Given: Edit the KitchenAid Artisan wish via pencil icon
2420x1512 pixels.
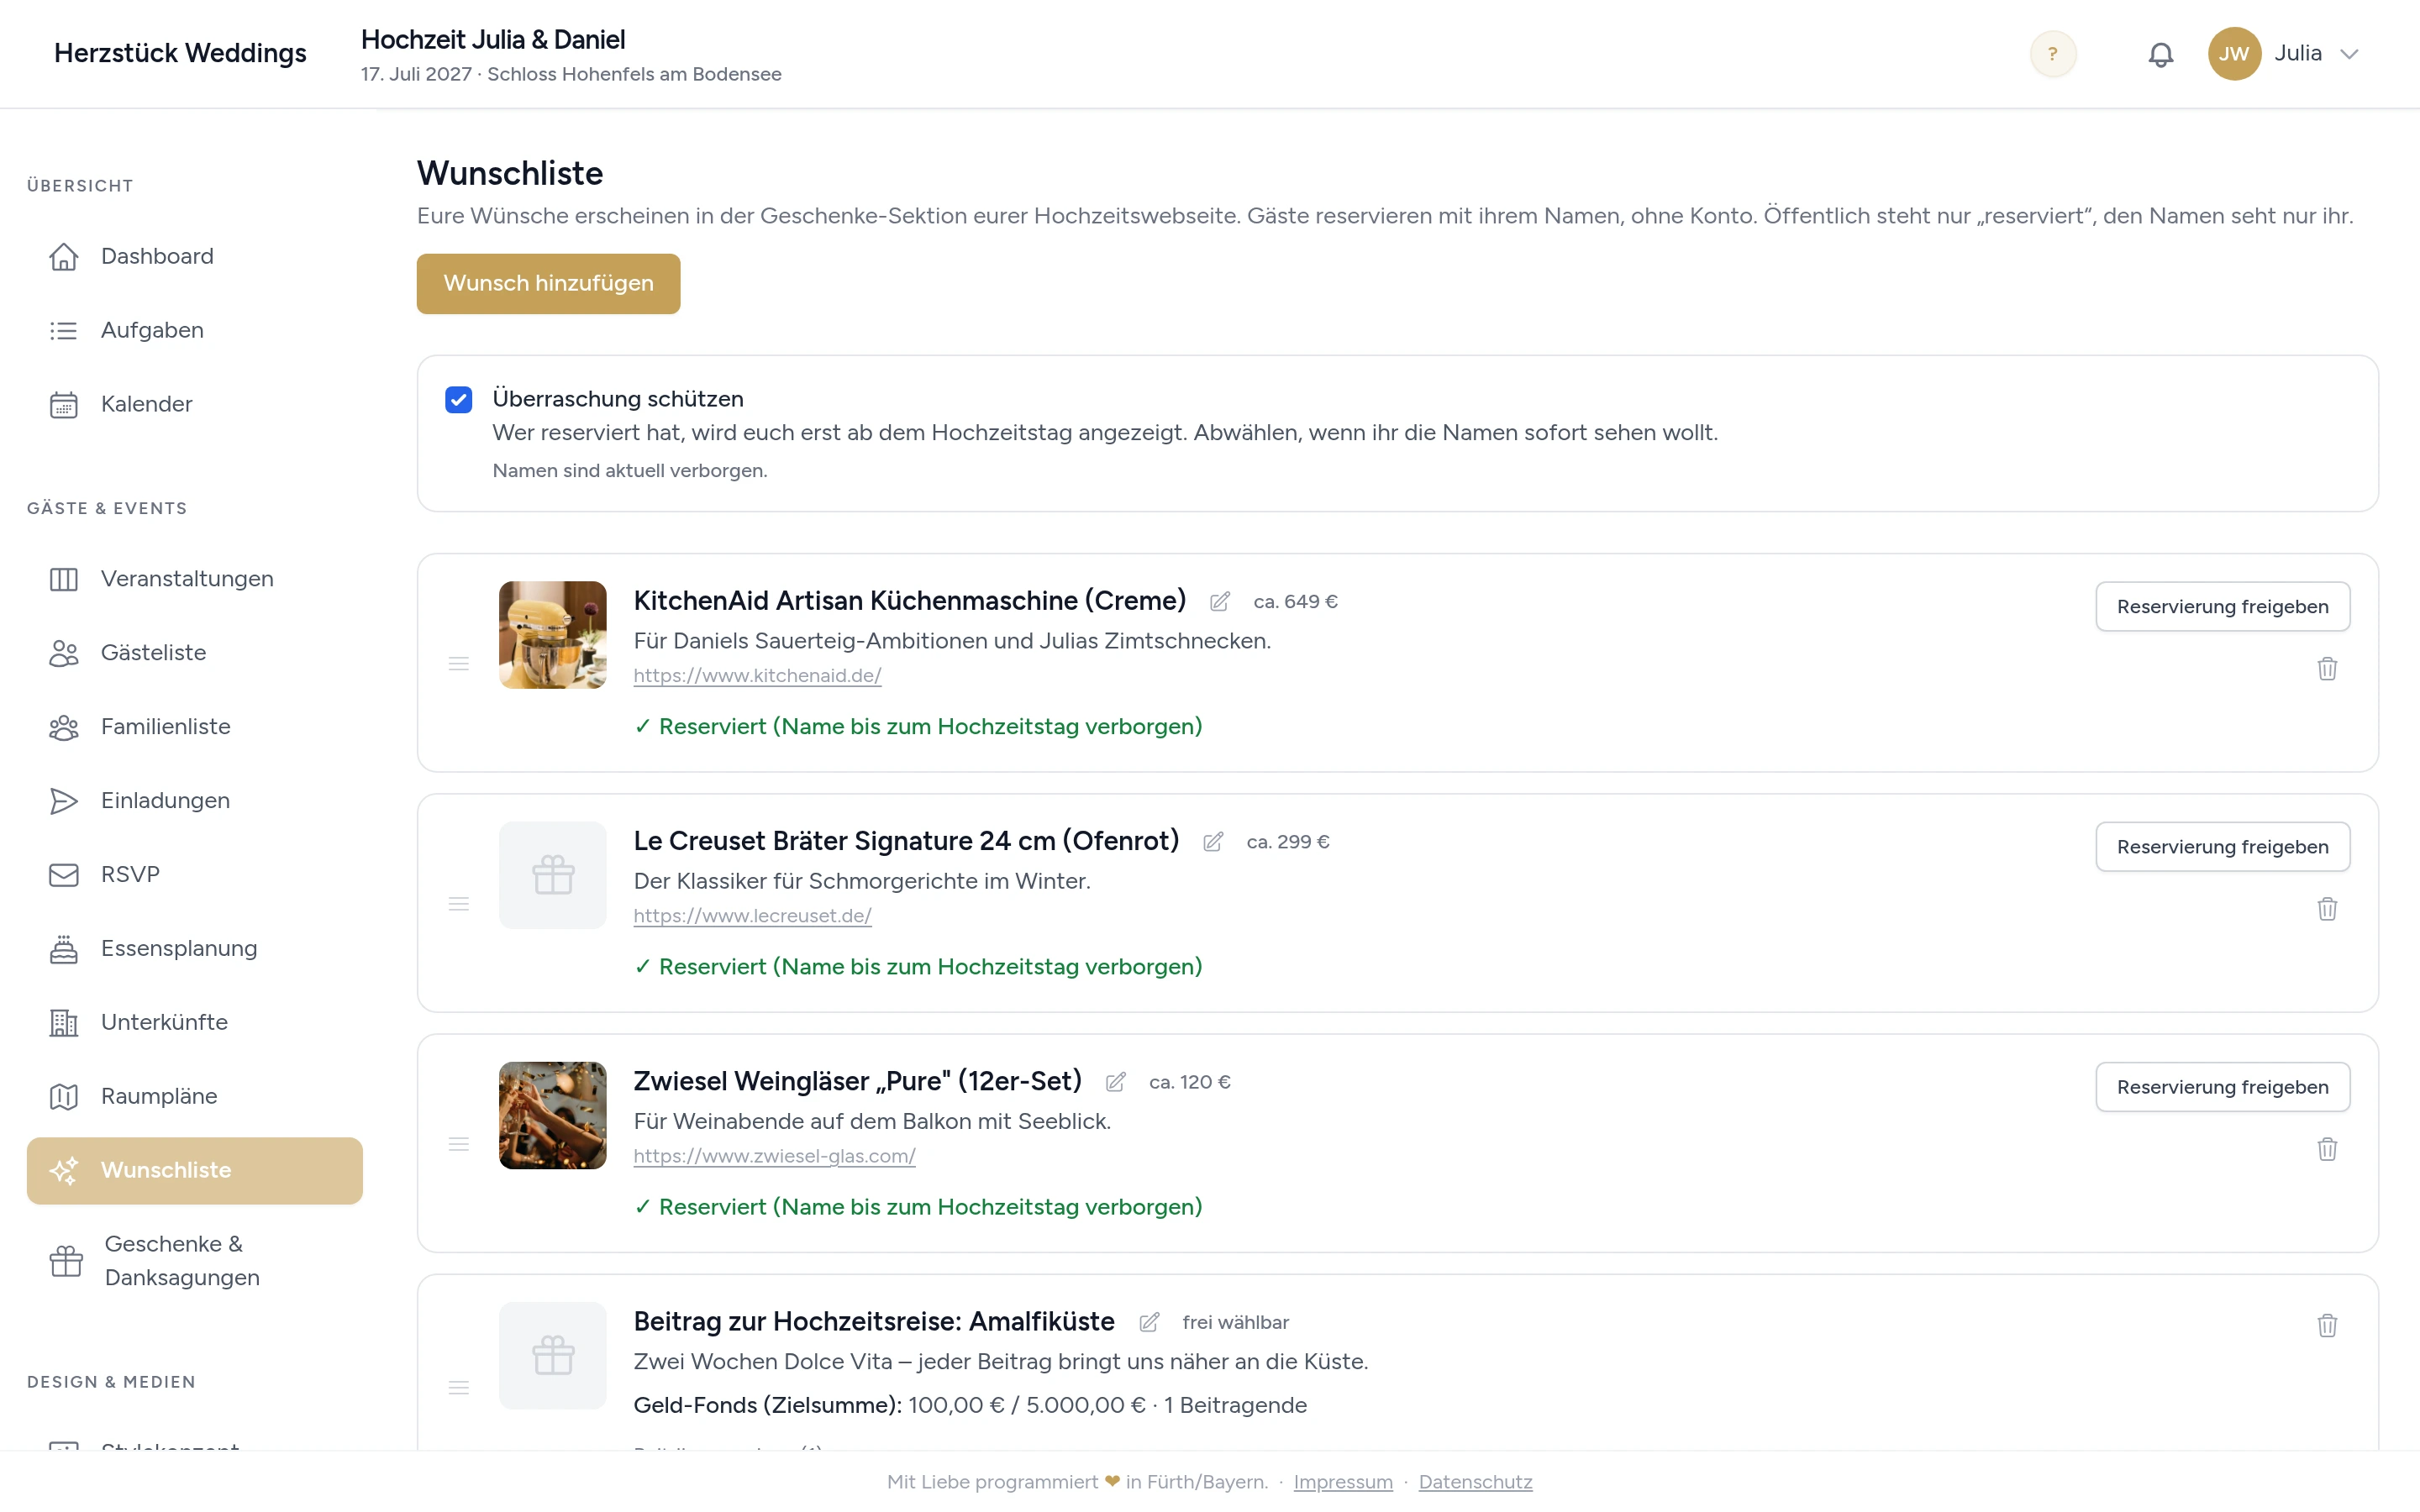Looking at the screenshot, I should tap(1219, 601).
